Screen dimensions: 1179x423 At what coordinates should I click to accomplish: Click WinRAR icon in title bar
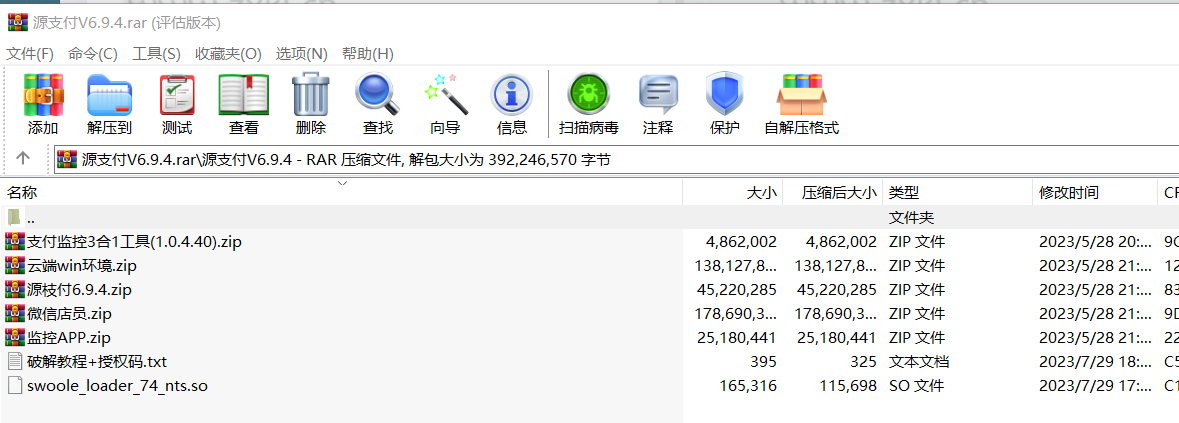18,23
